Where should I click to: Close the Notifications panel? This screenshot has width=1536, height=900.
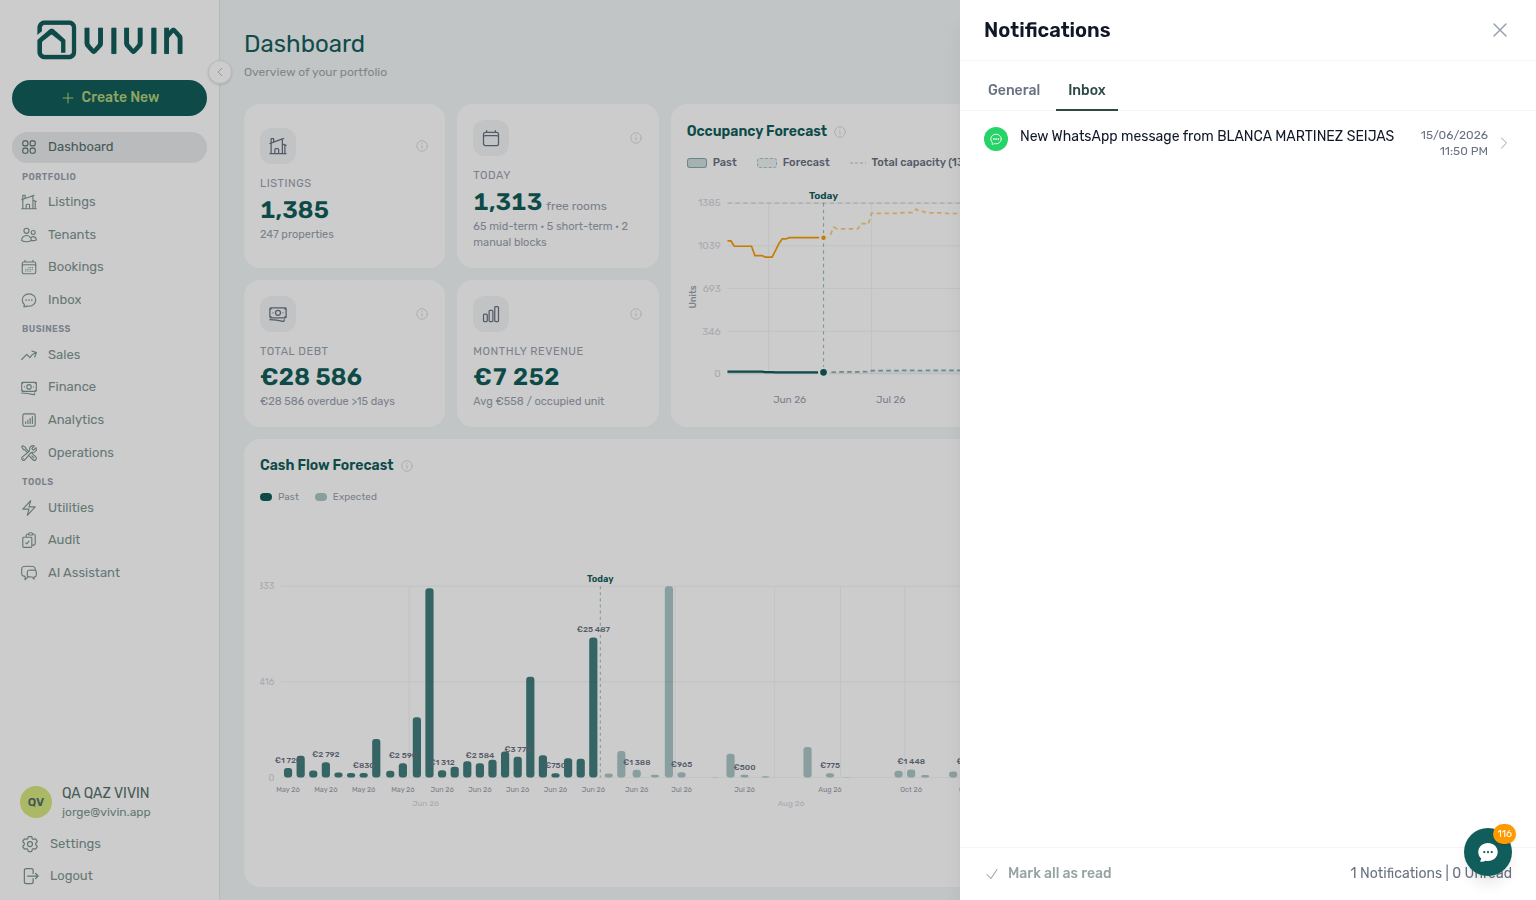pos(1500,30)
